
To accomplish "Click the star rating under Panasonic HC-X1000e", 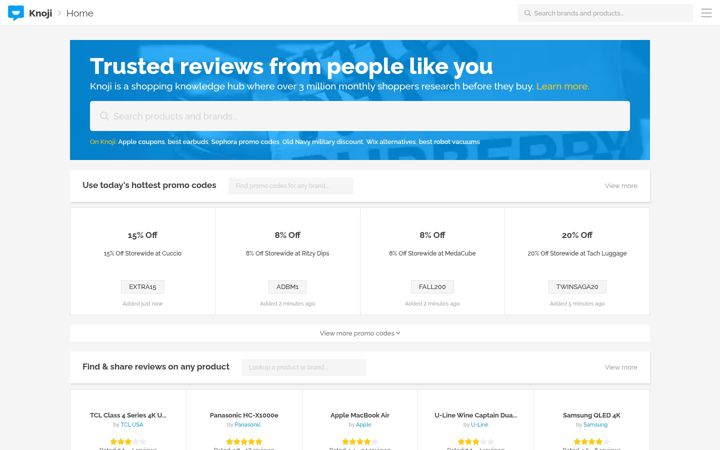I will [x=244, y=441].
